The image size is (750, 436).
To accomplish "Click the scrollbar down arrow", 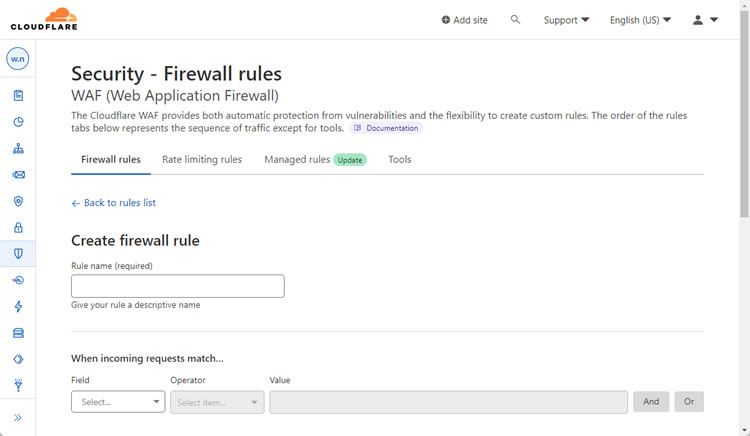I will pos(744,431).
